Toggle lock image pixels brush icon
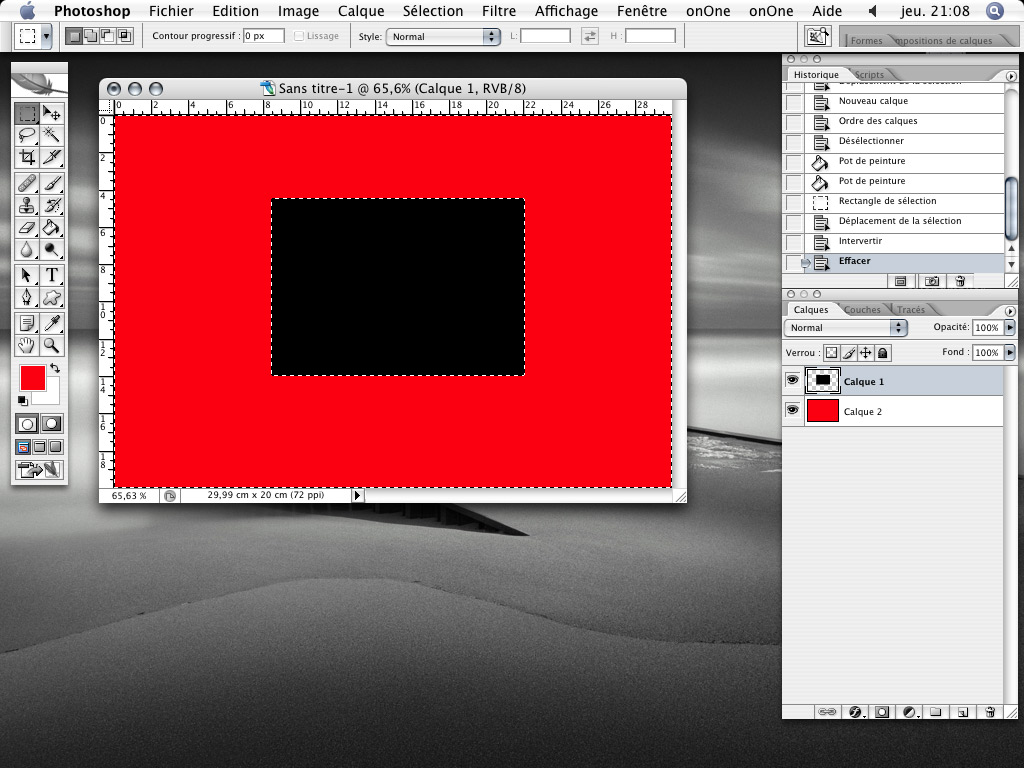1024x768 pixels. coord(848,353)
